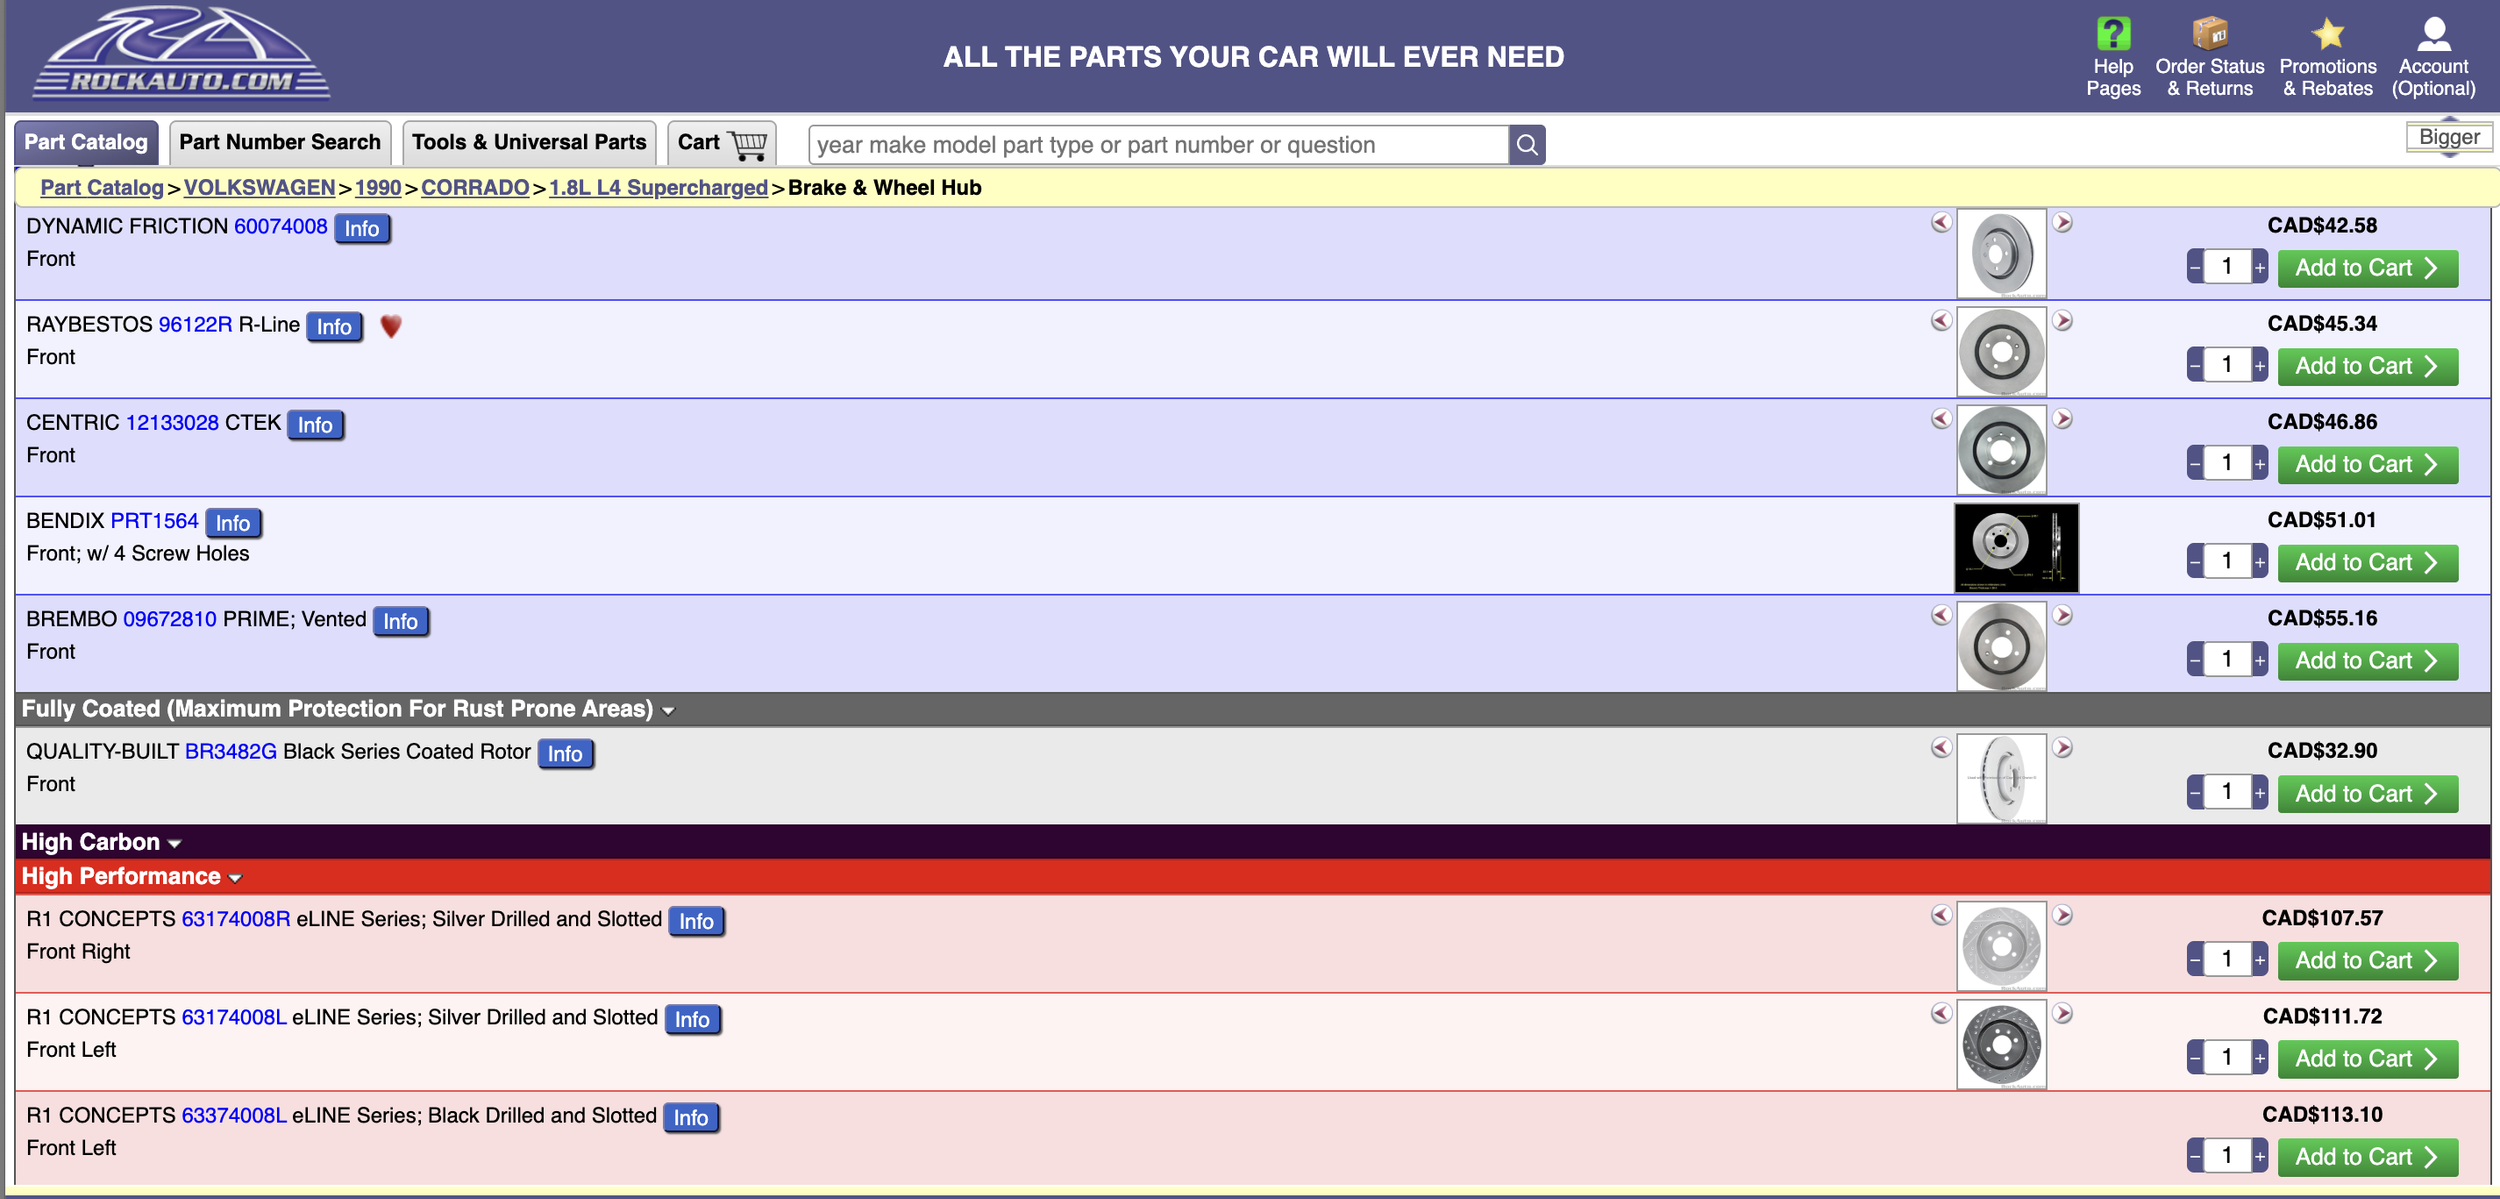The image size is (2500, 1199).
Task: Decrease quantity for Bendix PRT1564 rotor
Action: (2195, 562)
